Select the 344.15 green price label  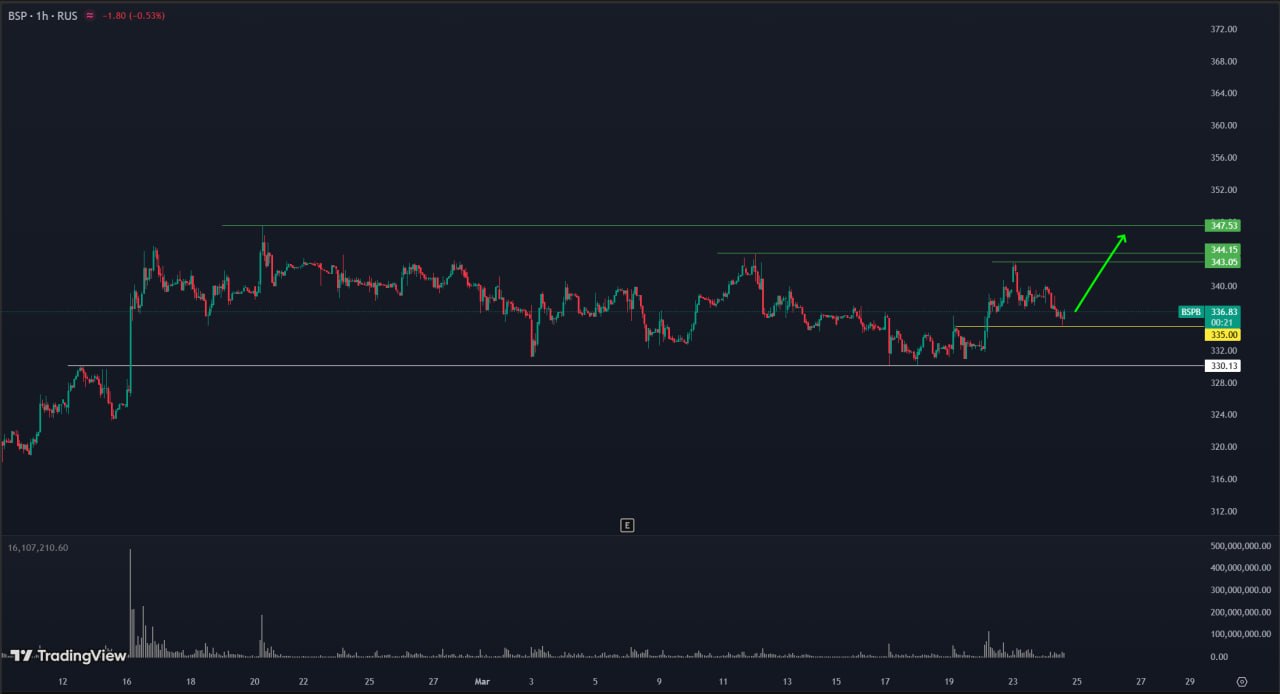1223,249
